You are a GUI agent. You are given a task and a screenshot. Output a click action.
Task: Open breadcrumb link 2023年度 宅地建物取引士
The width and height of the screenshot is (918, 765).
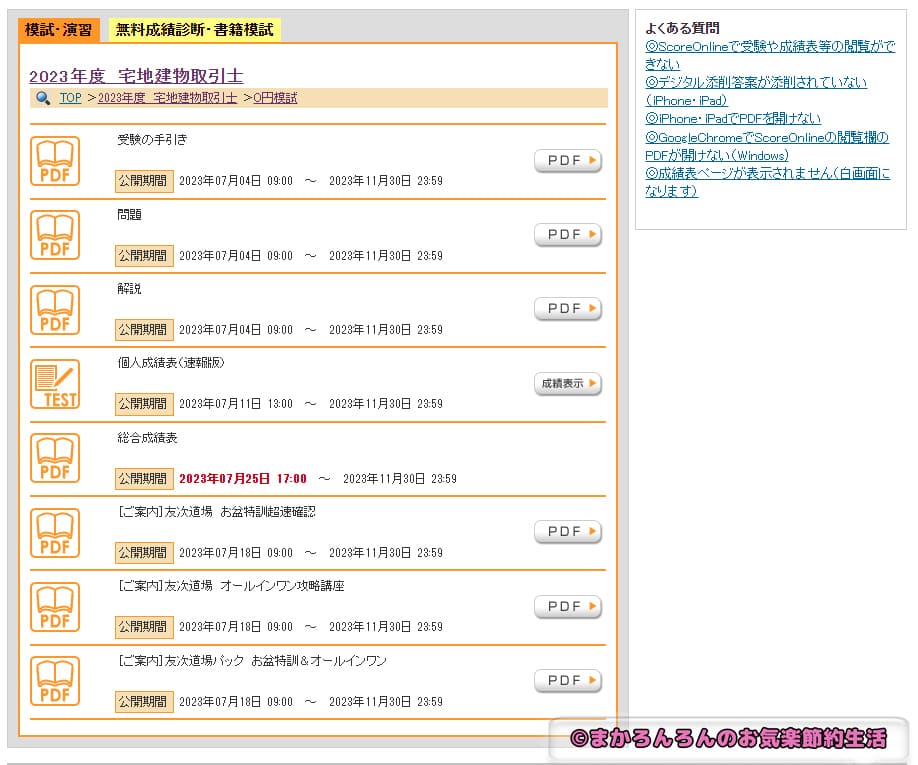point(167,98)
